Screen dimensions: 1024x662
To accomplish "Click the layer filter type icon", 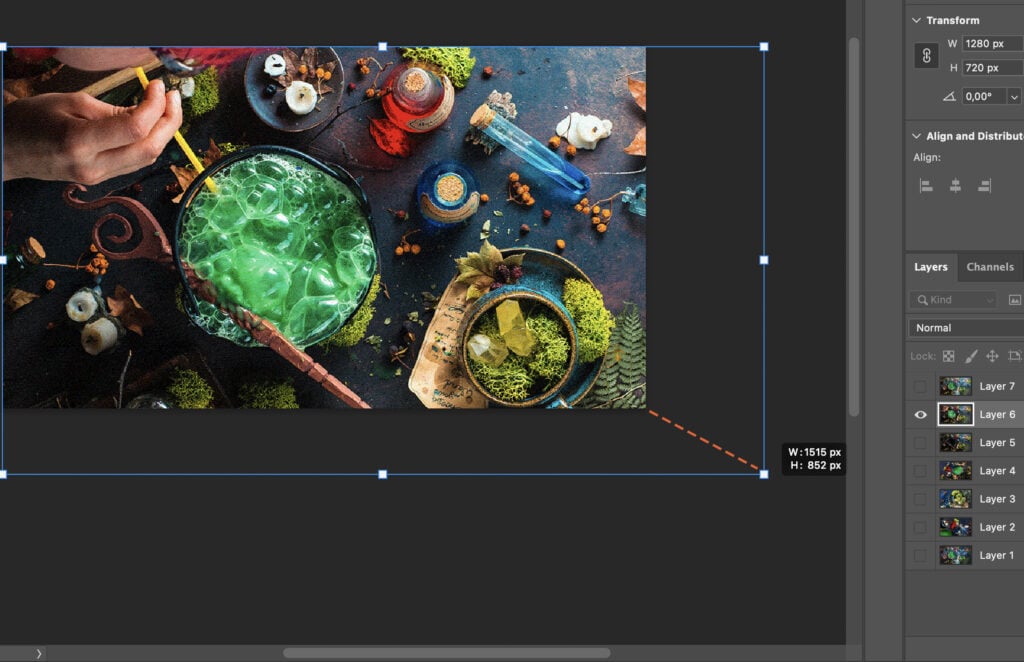I will coord(1017,299).
